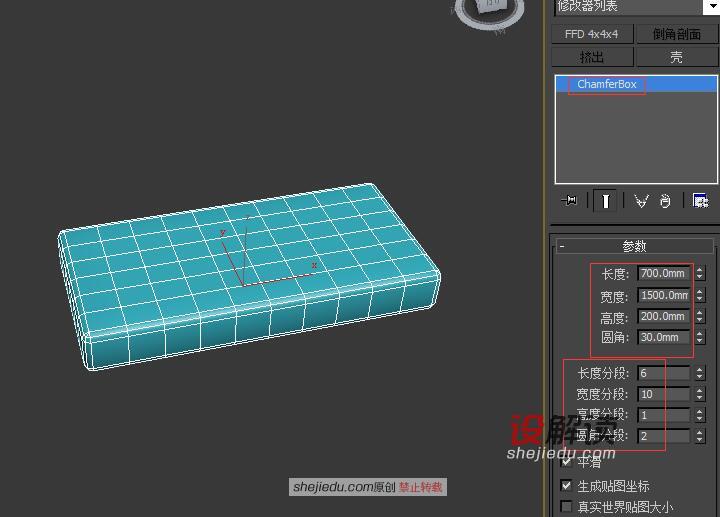Image resolution: width=720 pixels, height=517 pixels.
Task: Click the 挤出 (Extrude) button
Action: click(x=591, y=57)
